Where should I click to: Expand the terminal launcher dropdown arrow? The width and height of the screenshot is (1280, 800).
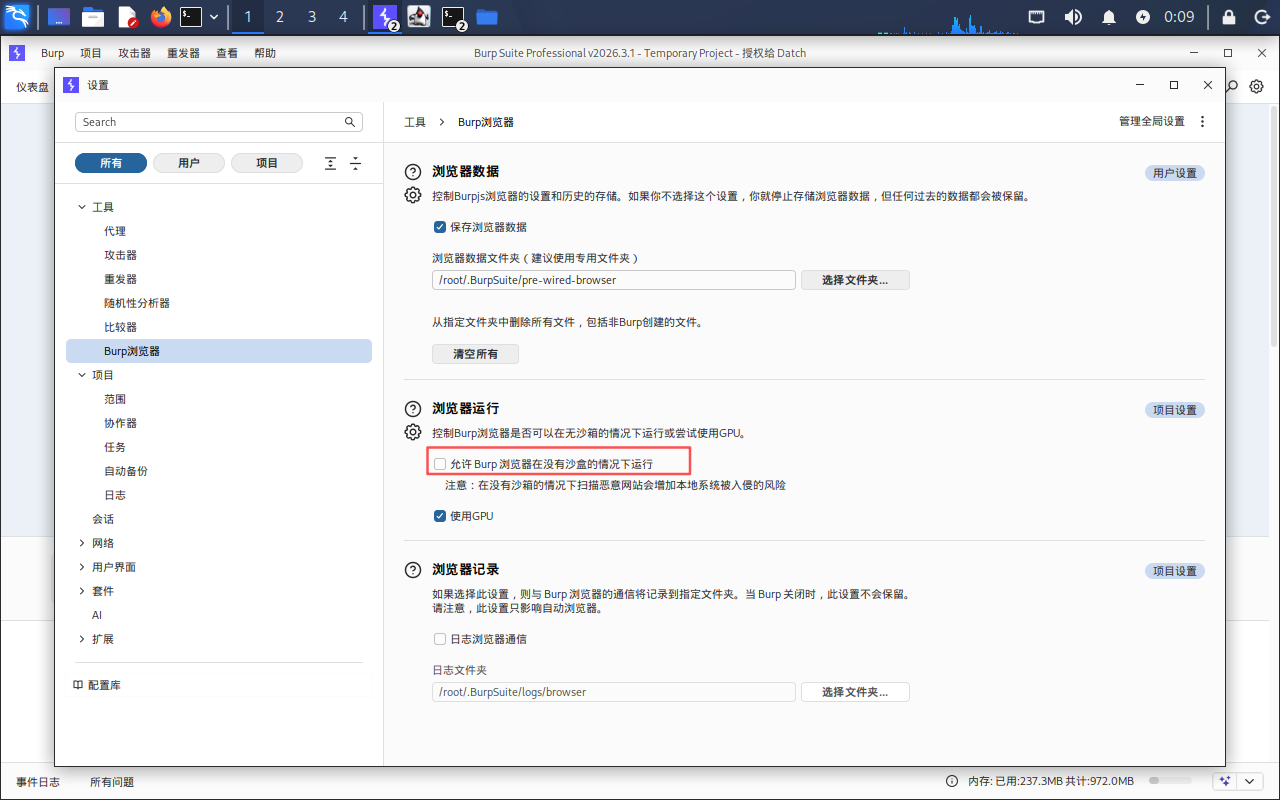point(214,17)
